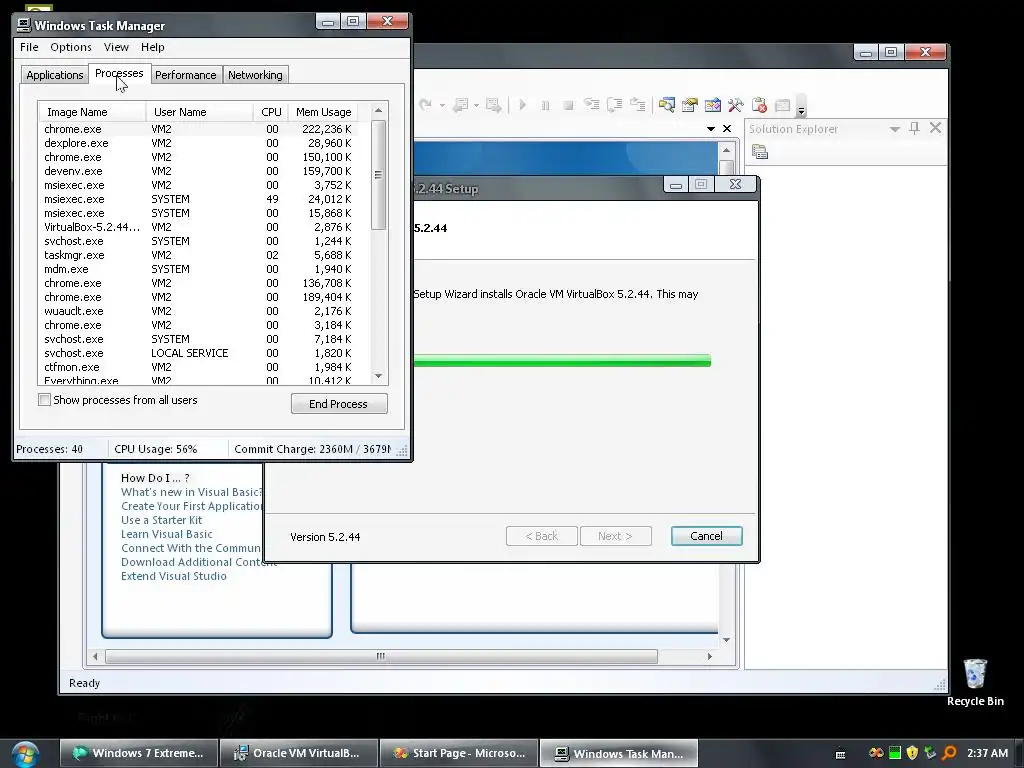Enable Show processes from all users checkbox

[x=44, y=400]
